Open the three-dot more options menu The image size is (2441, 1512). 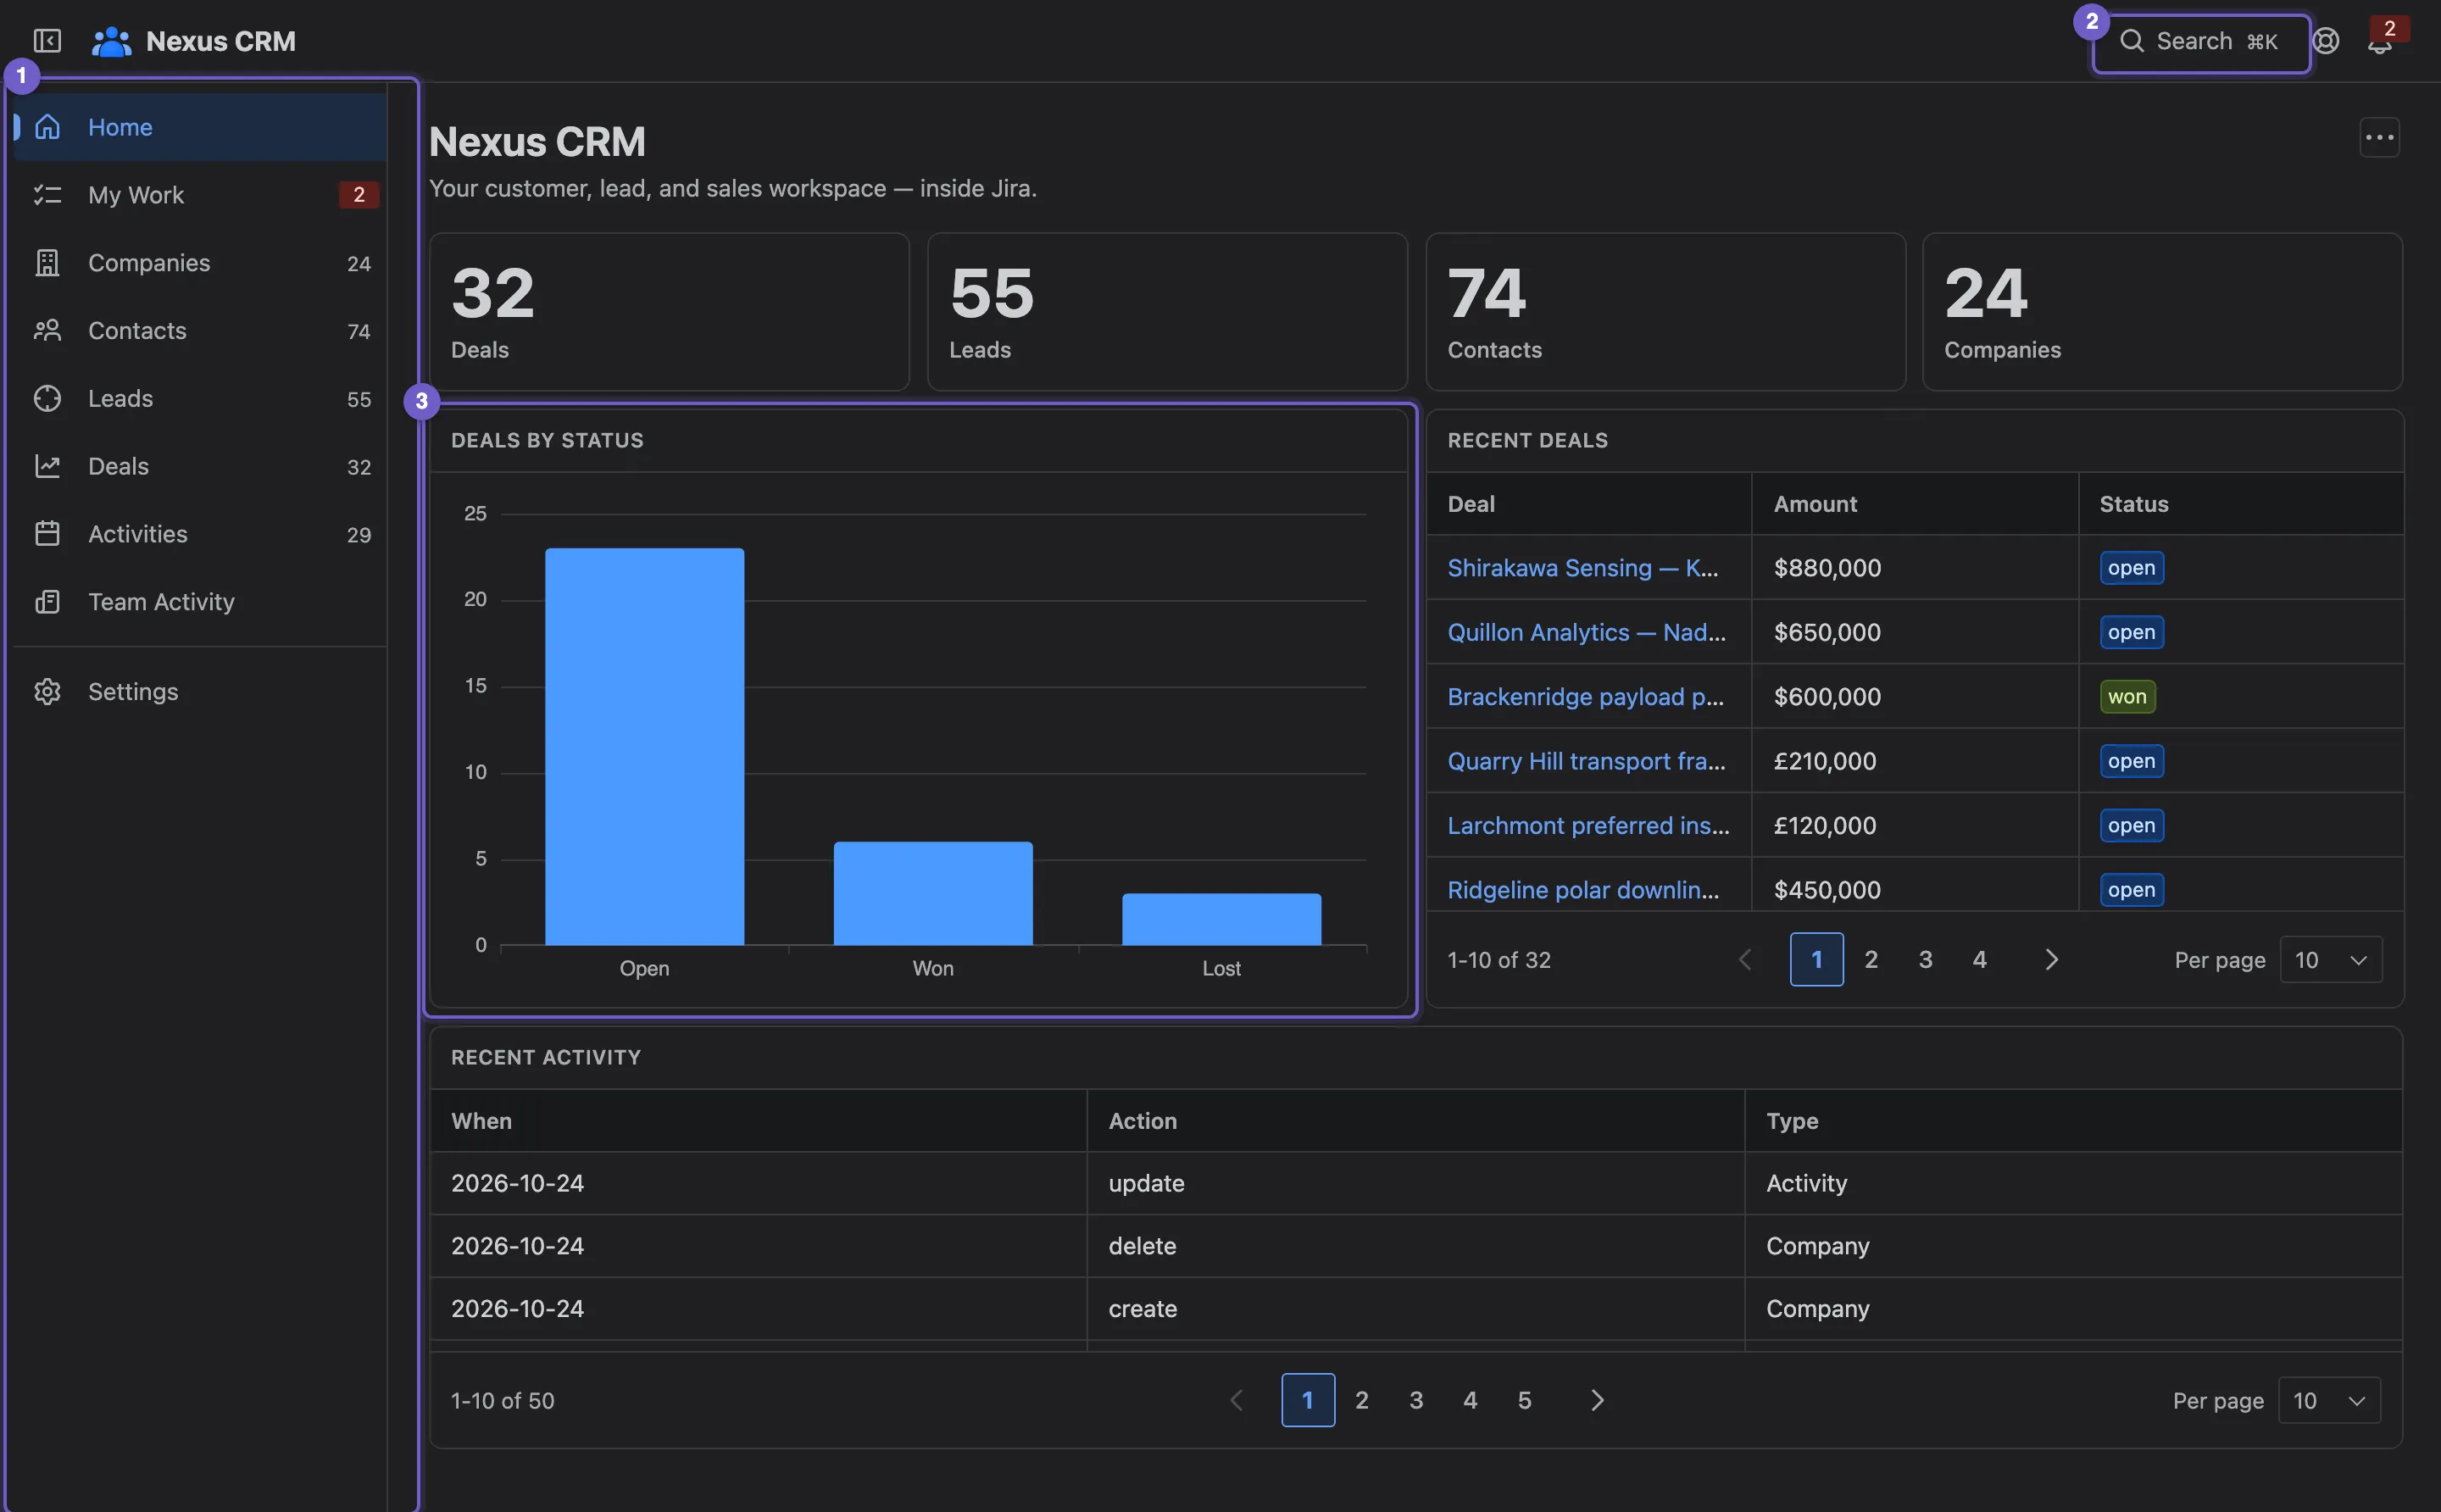coord(2379,138)
